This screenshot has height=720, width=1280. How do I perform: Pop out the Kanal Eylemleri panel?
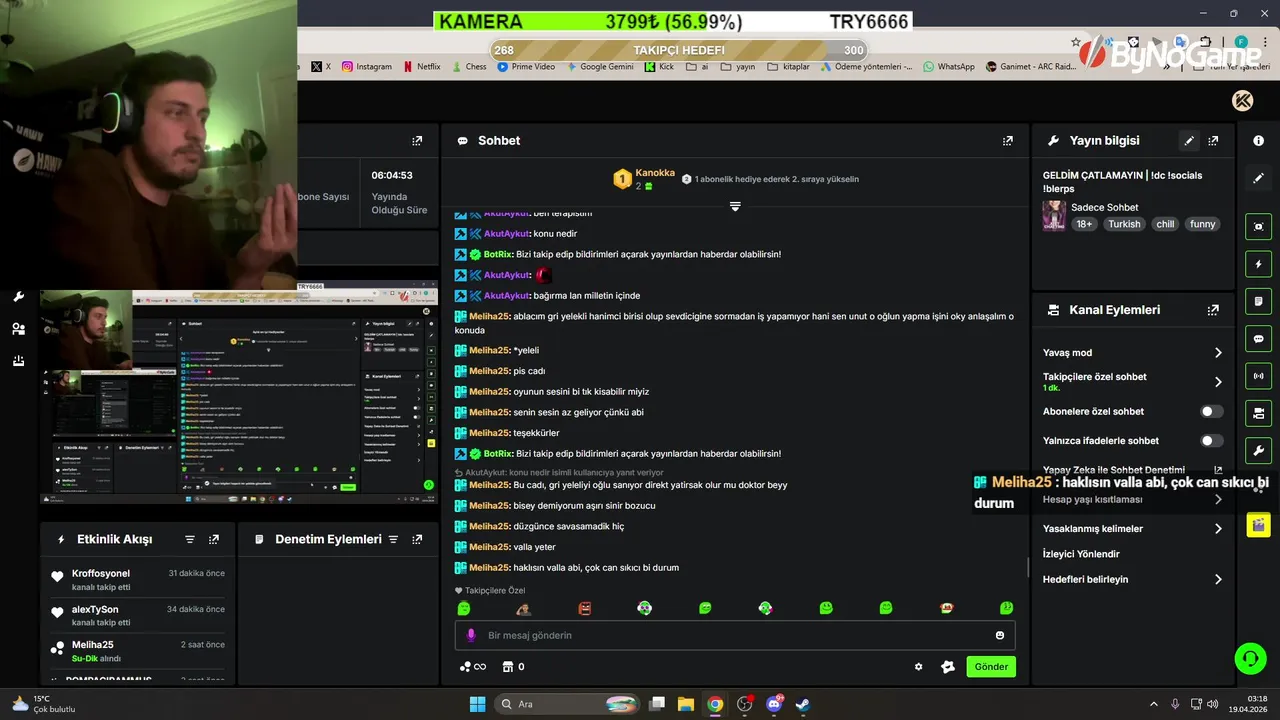click(1213, 310)
